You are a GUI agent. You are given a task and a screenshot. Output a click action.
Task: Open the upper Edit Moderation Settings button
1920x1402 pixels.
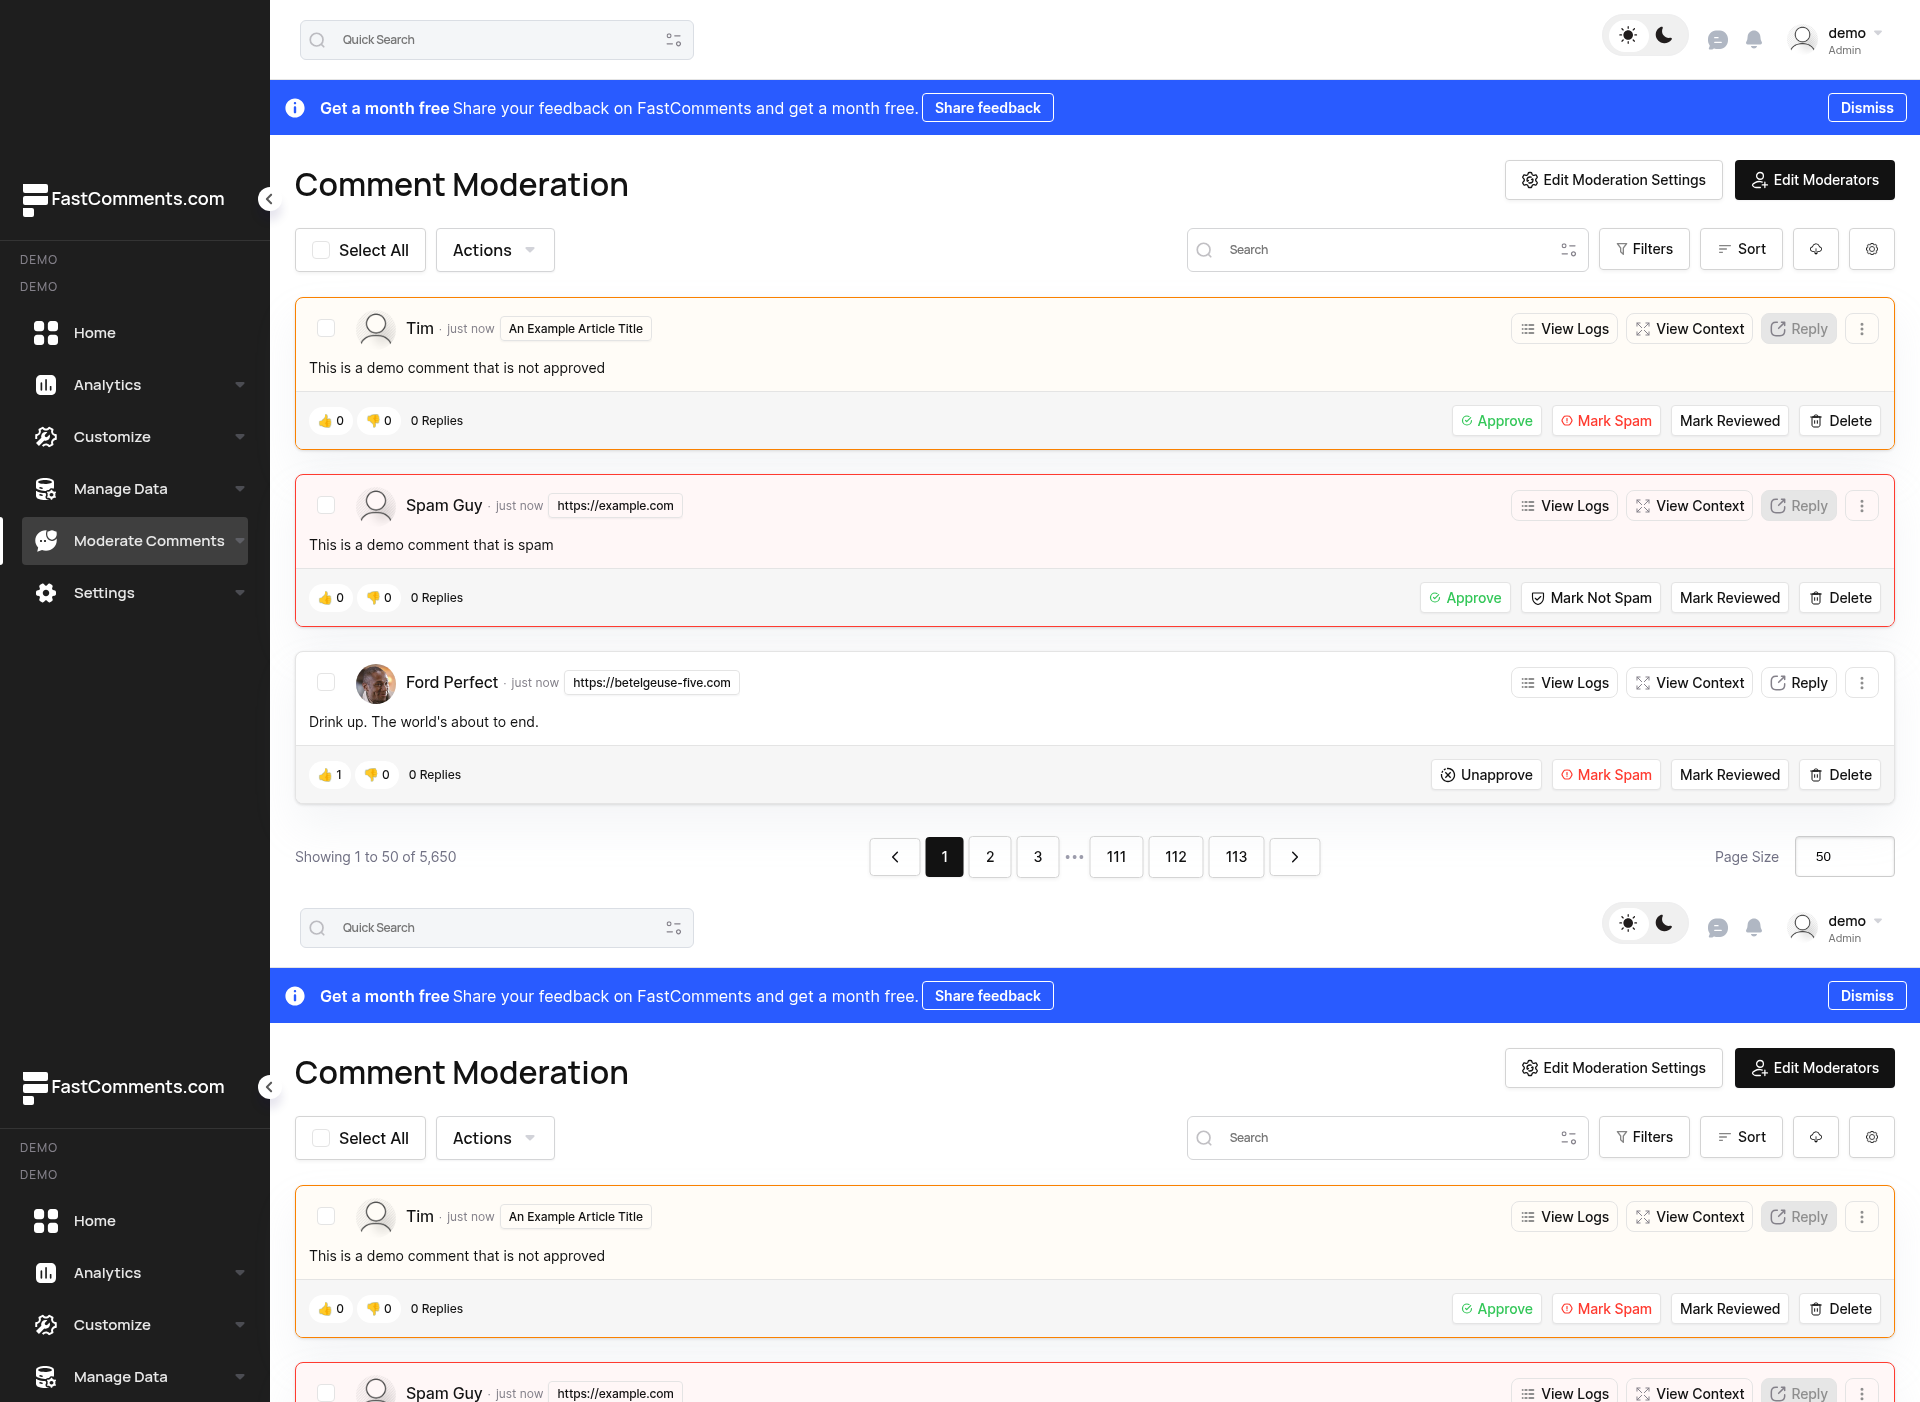coord(1614,180)
